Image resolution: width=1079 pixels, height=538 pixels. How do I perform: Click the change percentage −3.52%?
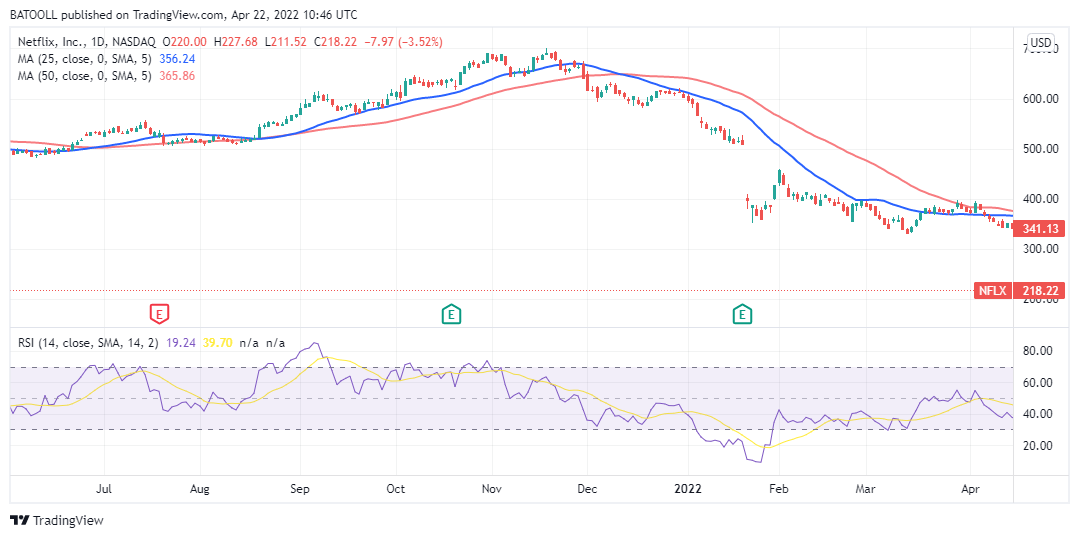coord(420,42)
